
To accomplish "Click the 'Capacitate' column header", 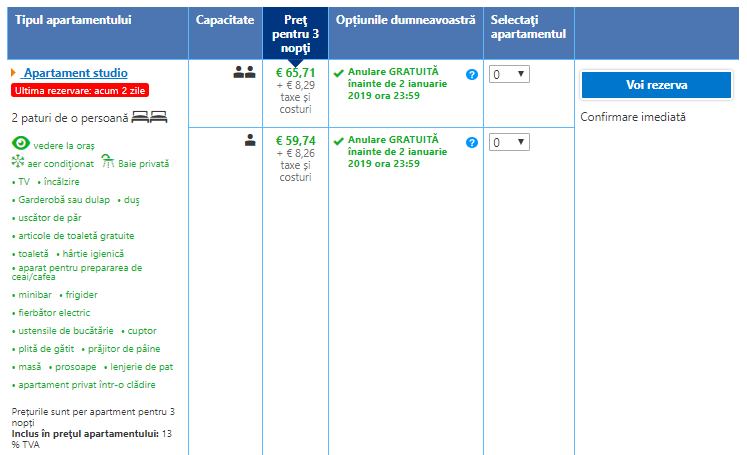I will (x=225, y=20).
